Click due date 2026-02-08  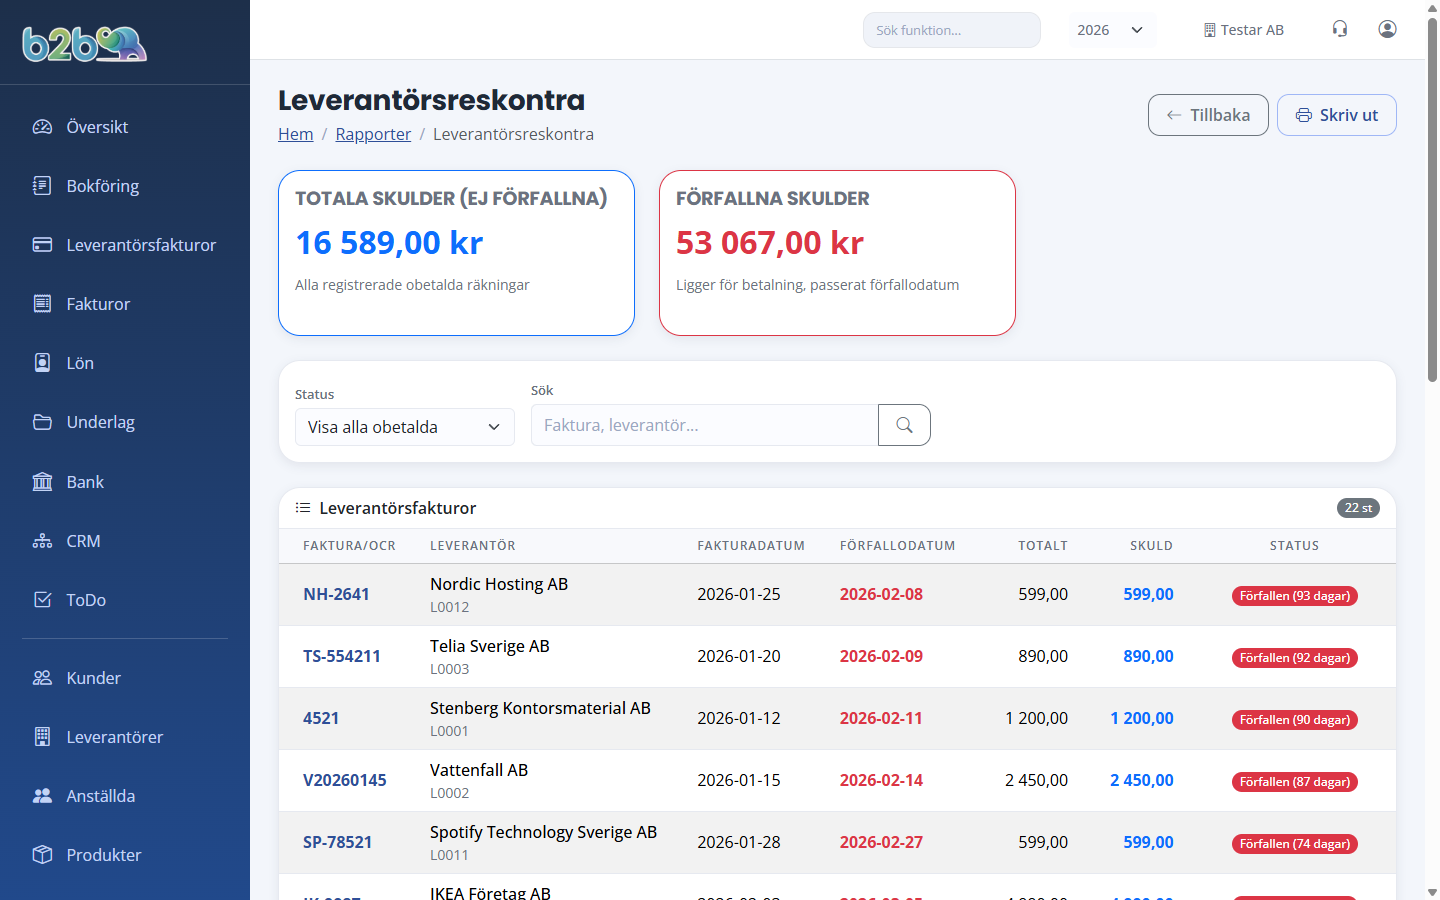881,594
